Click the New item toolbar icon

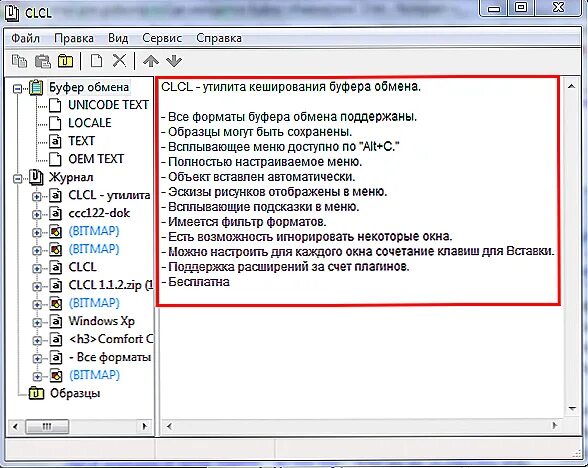tap(96, 61)
